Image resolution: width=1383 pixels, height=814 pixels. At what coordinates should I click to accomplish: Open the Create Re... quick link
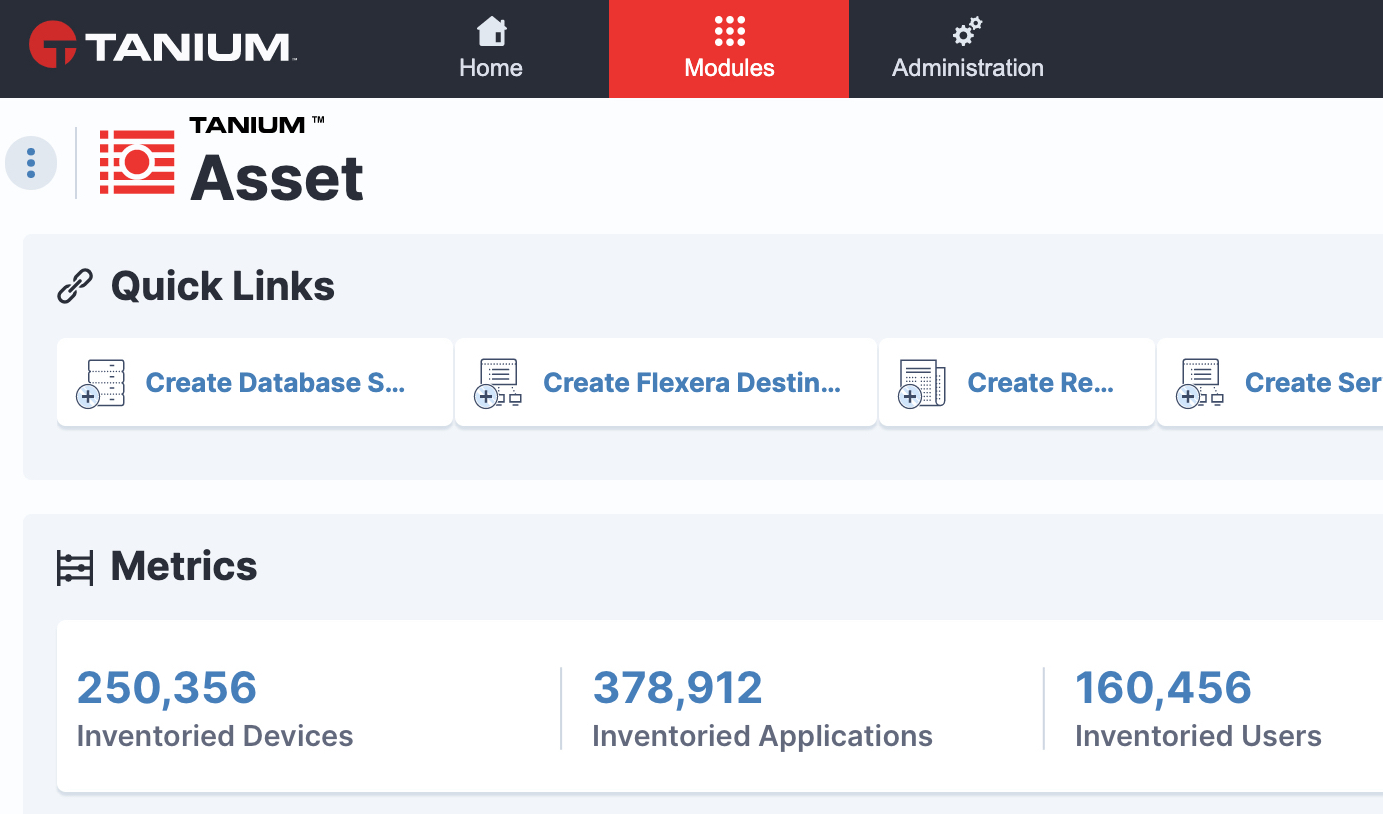point(1017,383)
